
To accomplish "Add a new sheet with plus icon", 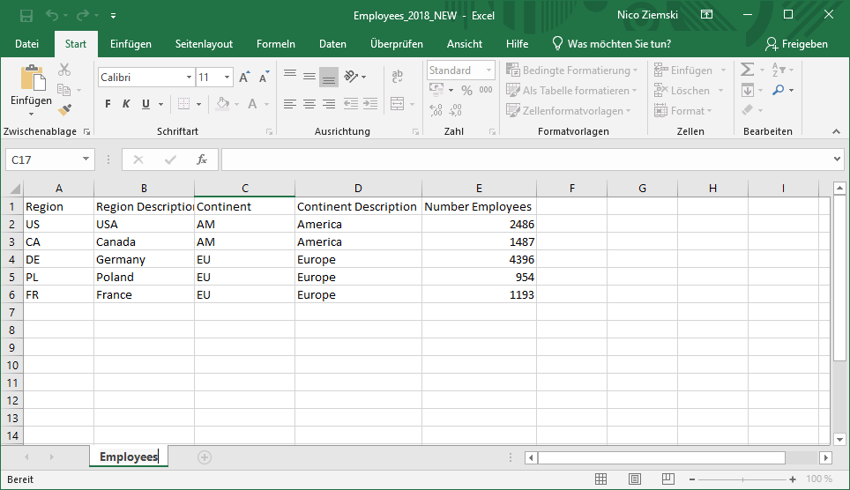I will pyautogui.click(x=204, y=457).
